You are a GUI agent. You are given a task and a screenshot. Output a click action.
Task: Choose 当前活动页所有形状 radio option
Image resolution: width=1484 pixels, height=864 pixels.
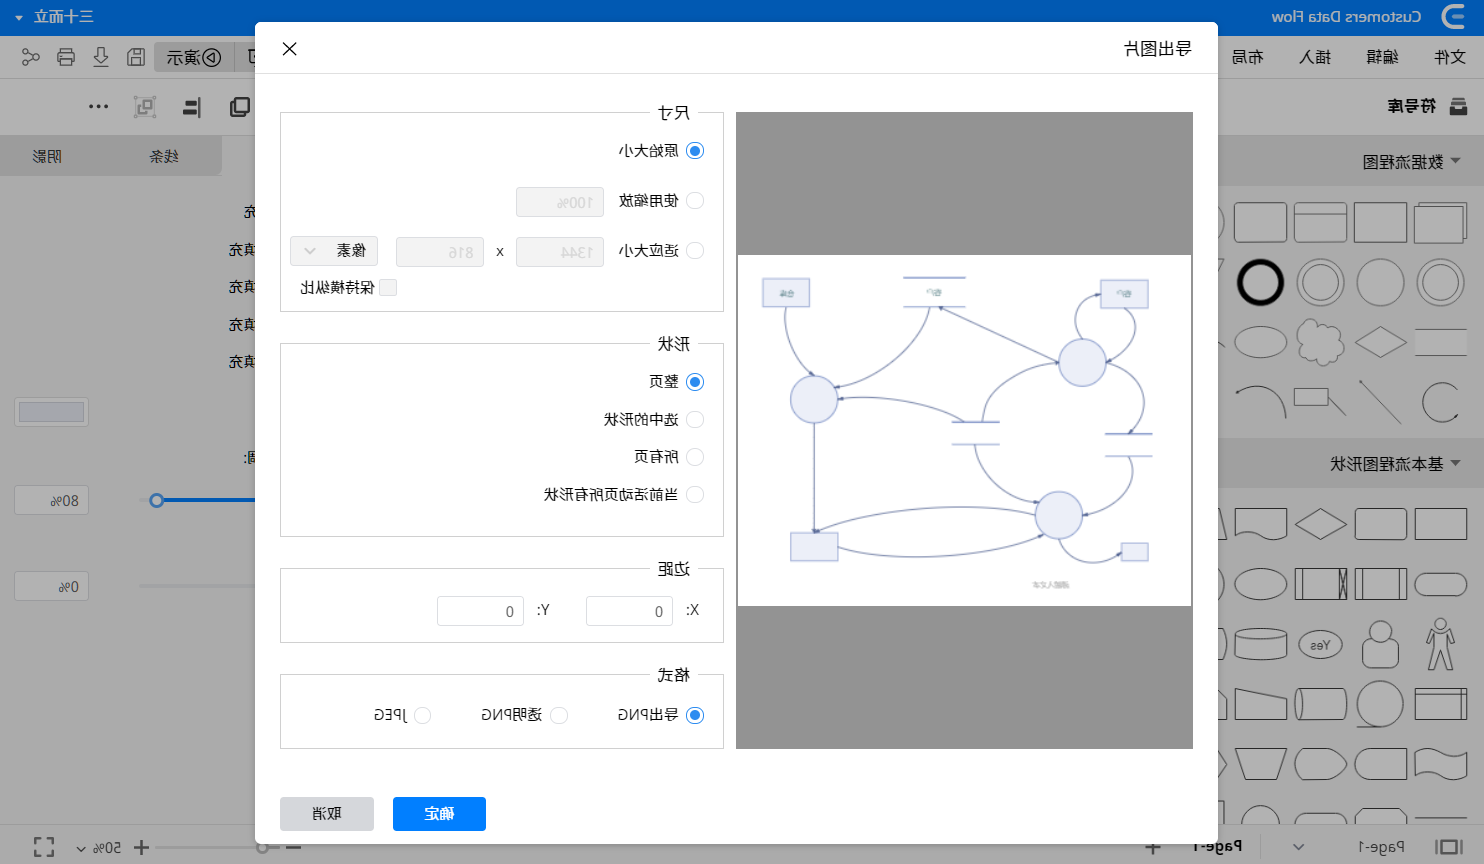pyautogui.click(x=695, y=495)
